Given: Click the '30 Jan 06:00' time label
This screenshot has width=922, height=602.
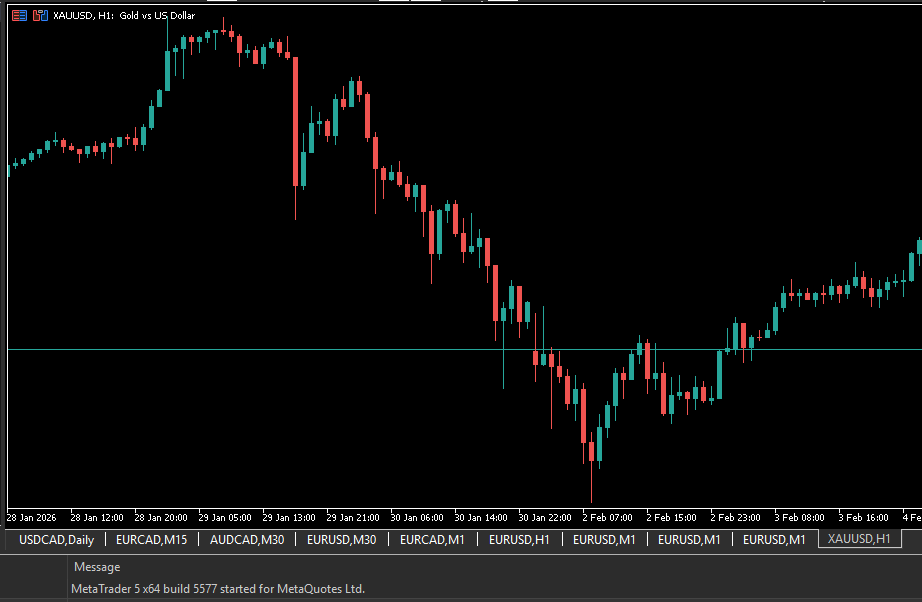Looking at the screenshot, I should coord(417,517).
